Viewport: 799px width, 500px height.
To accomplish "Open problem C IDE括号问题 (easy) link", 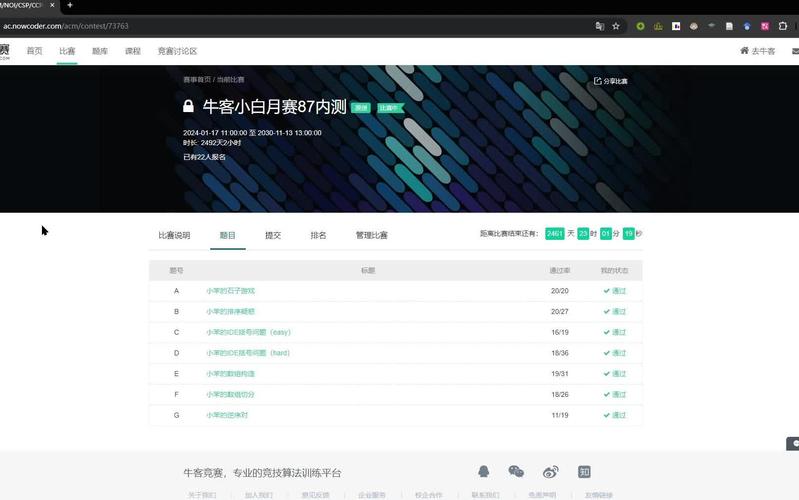I will pyautogui.click(x=248, y=332).
